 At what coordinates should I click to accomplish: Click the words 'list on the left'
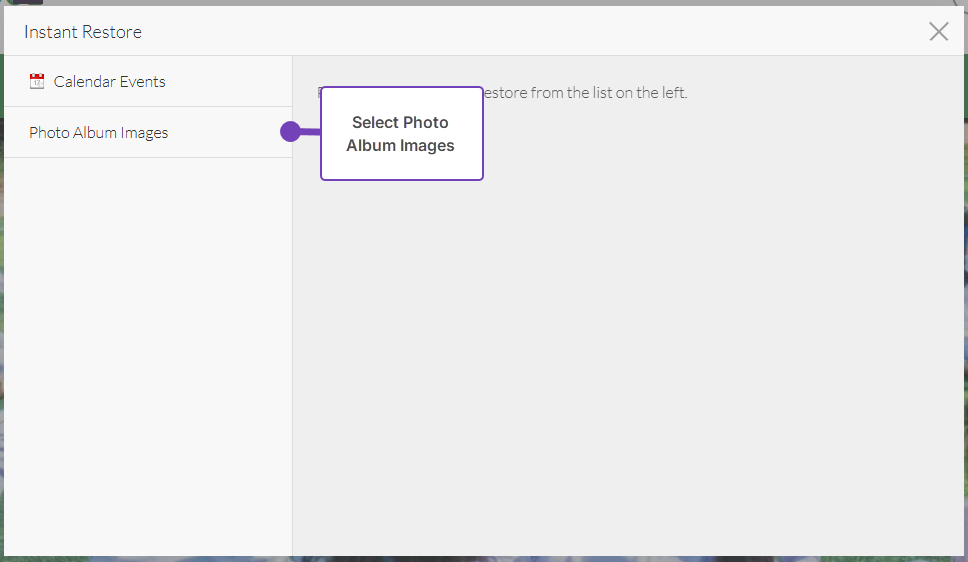(642, 93)
